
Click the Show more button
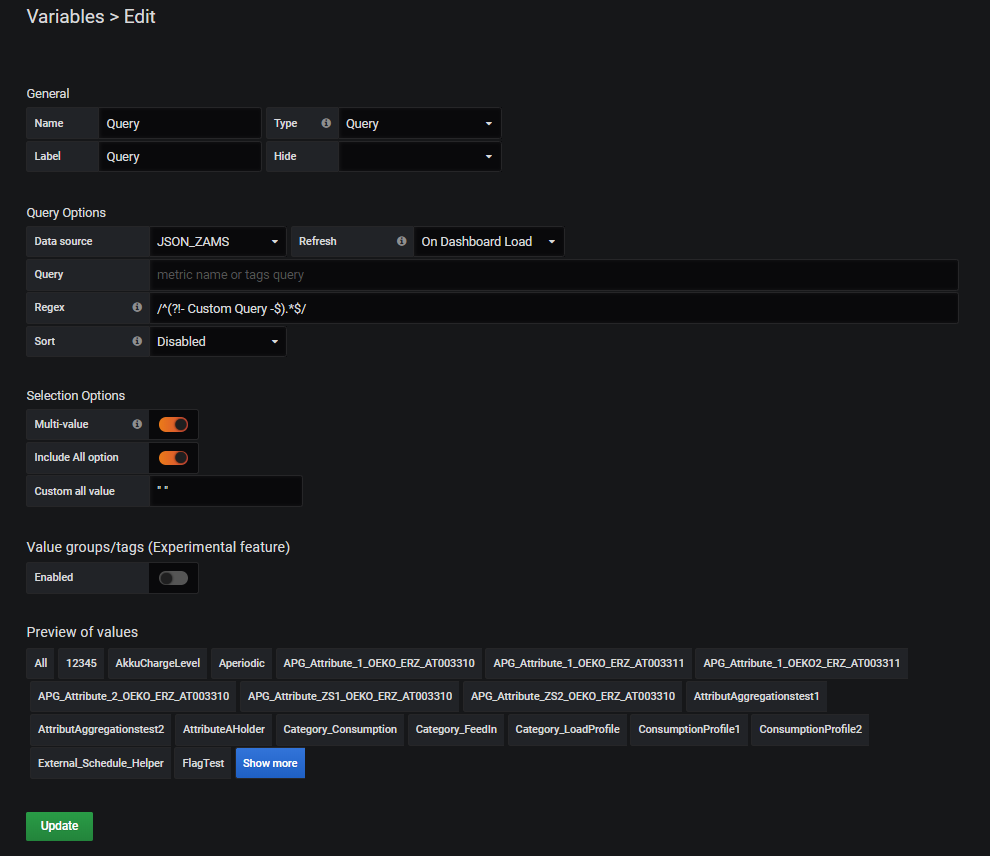tap(270, 763)
